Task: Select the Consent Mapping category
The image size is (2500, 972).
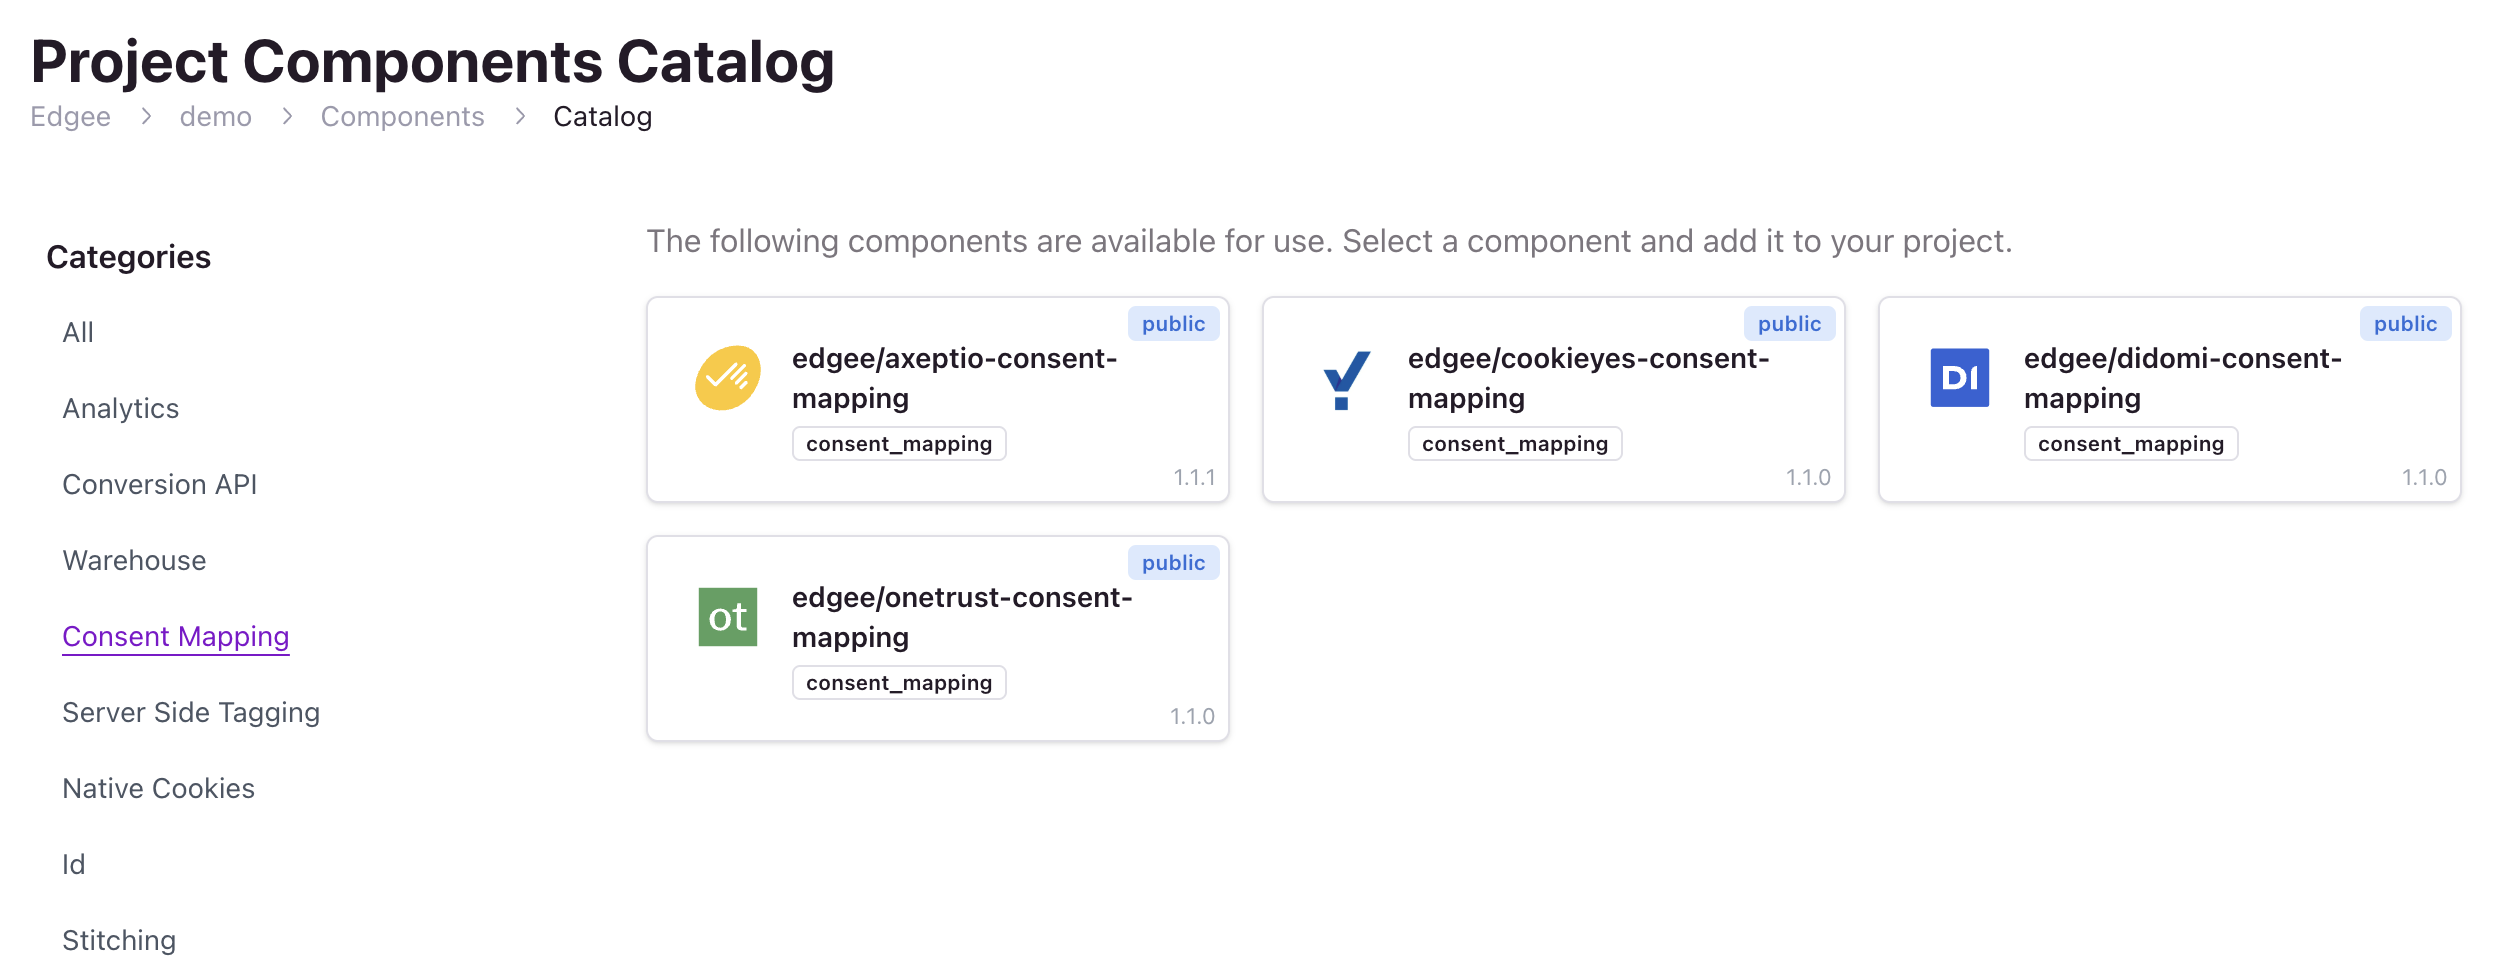Action: point(176,636)
